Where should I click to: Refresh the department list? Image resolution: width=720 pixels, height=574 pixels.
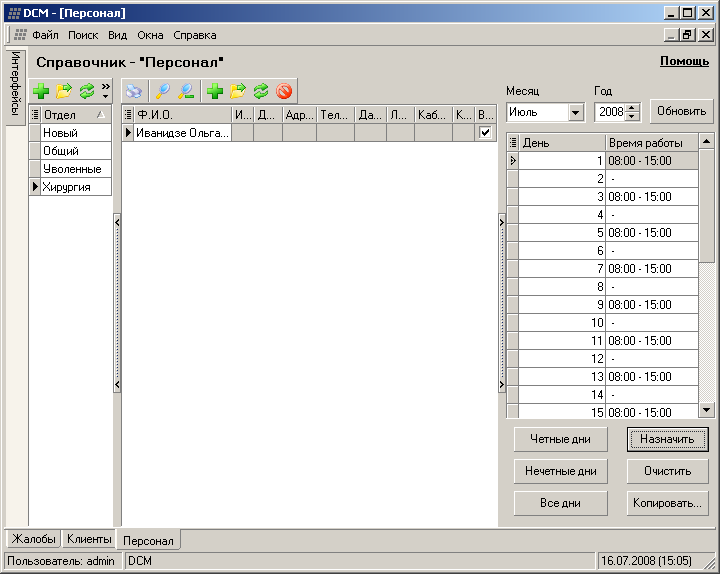86,91
